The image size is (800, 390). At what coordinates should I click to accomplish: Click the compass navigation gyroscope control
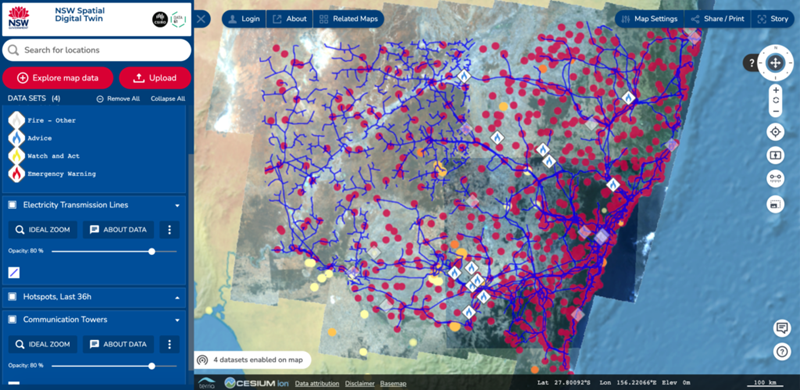775,63
